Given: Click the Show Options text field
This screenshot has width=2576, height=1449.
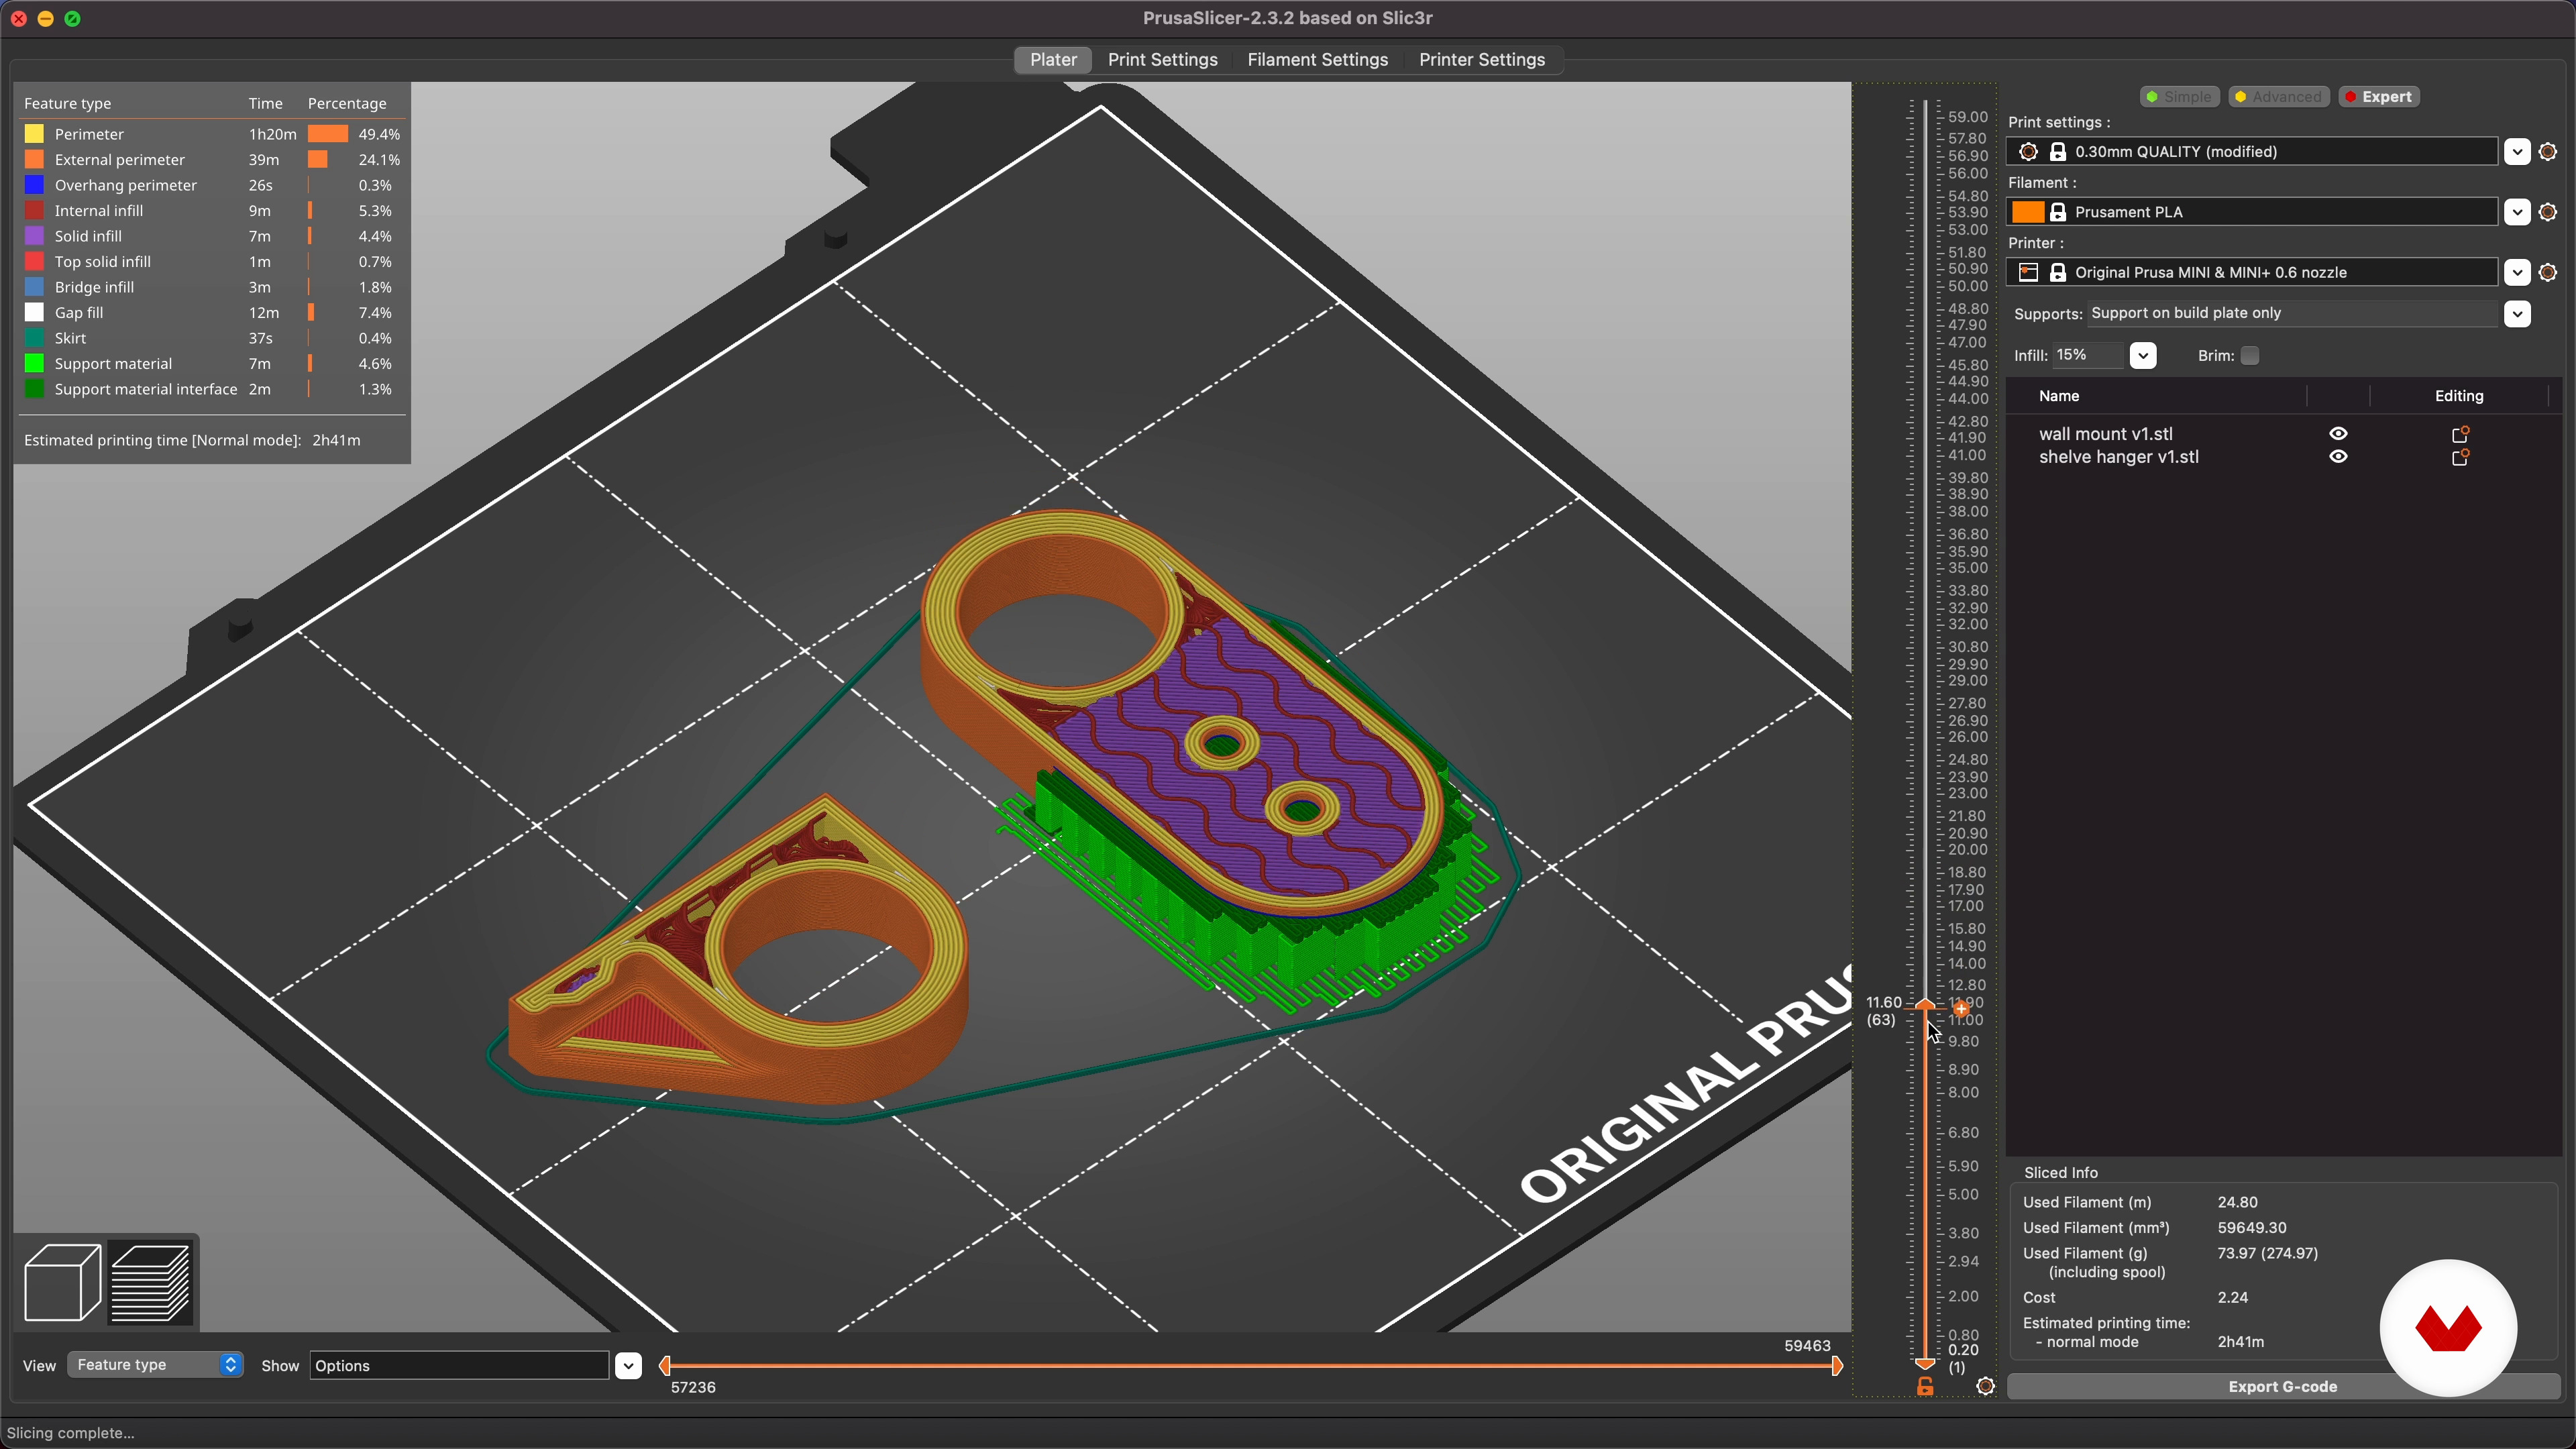Looking at the screenshot, I should pos(459,1366).
